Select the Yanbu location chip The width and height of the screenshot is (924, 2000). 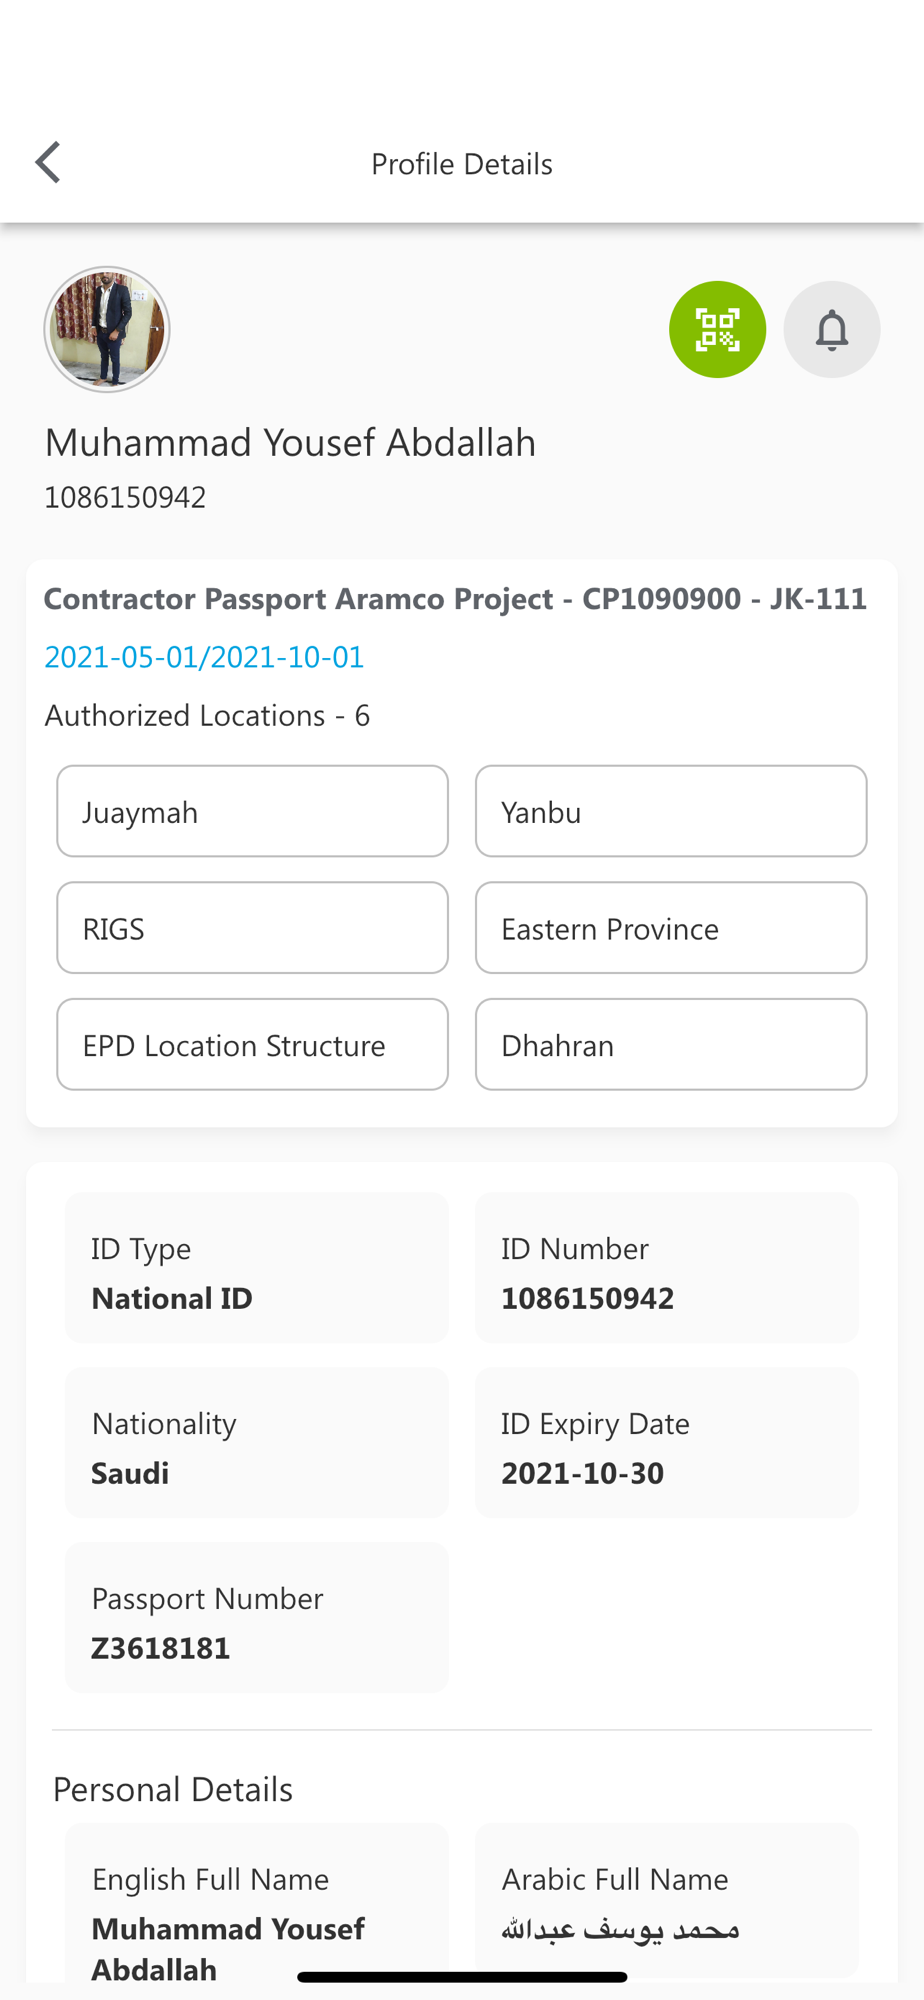670,811
